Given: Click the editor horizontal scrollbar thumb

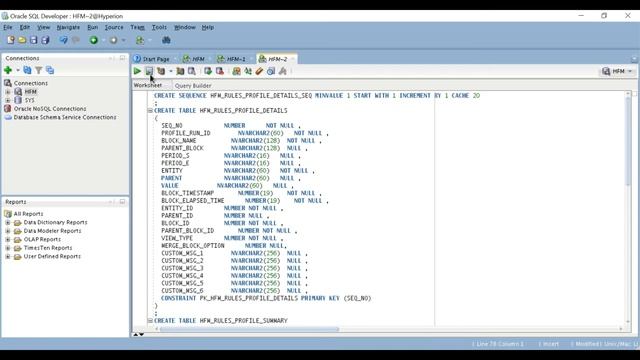Looking at the screenshot, I should (x=249, y=329).
